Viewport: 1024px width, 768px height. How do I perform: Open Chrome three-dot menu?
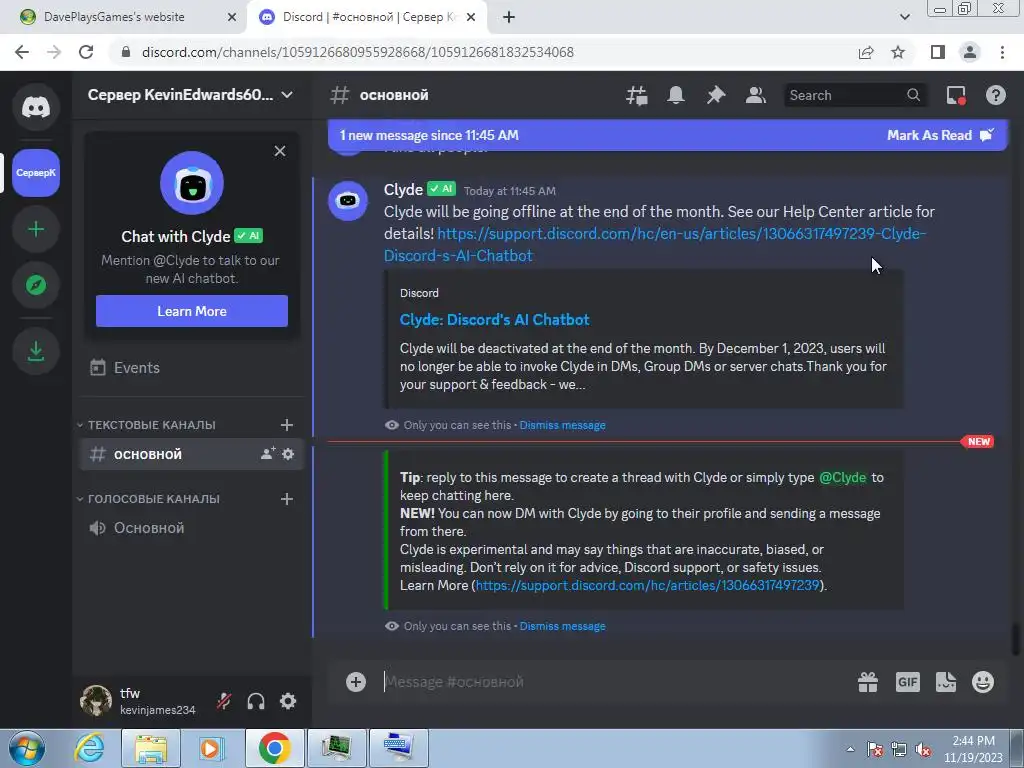[x=1002, y=52]
